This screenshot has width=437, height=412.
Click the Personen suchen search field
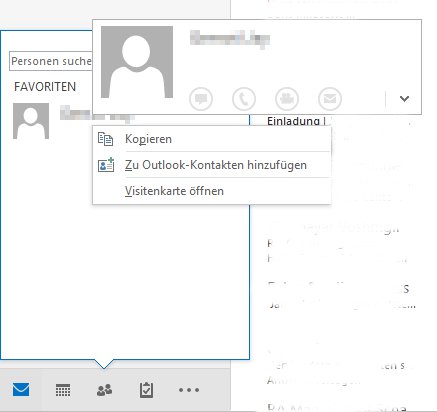pos(51,61)
